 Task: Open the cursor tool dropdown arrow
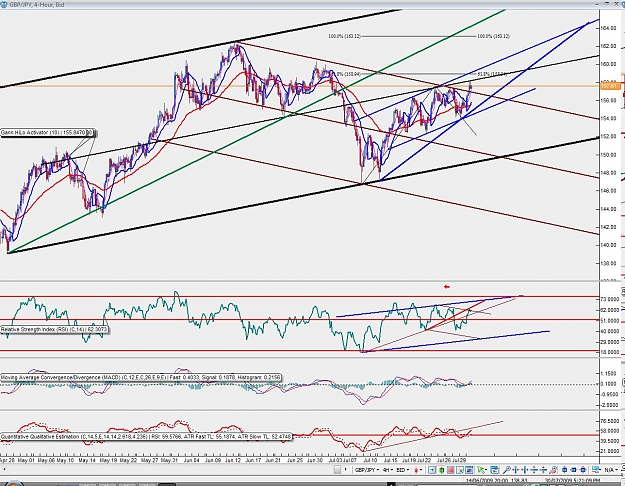coord(486,470)
